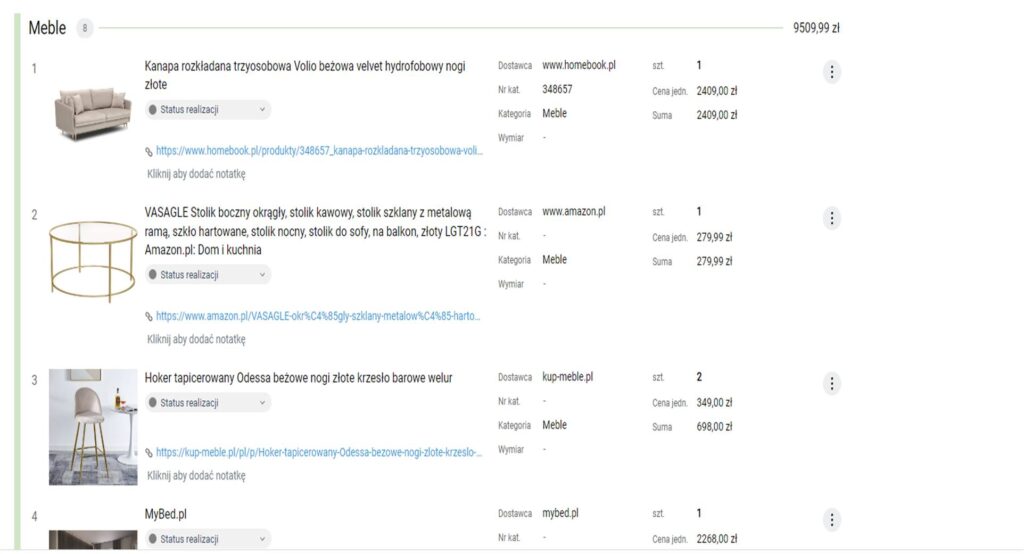
Task: Open the homebook.pl product link
Action: (319, 152)
